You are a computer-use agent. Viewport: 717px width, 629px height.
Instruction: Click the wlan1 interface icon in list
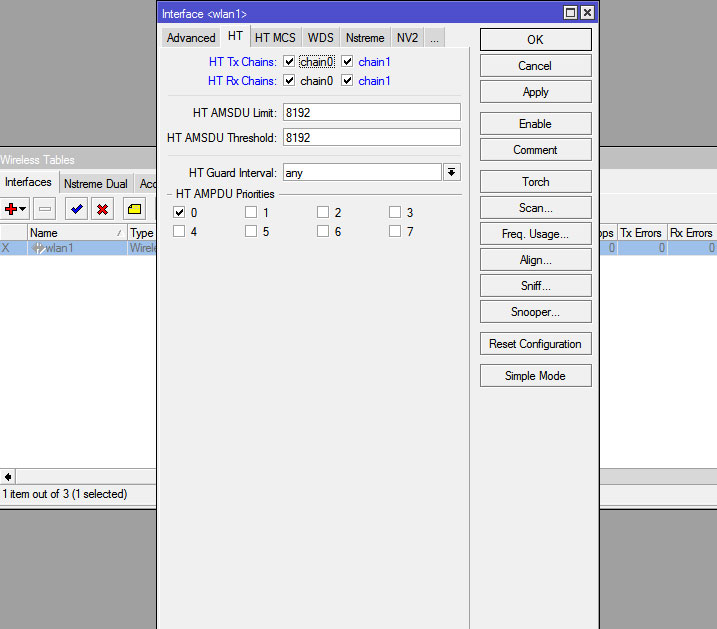coord(38,248)
